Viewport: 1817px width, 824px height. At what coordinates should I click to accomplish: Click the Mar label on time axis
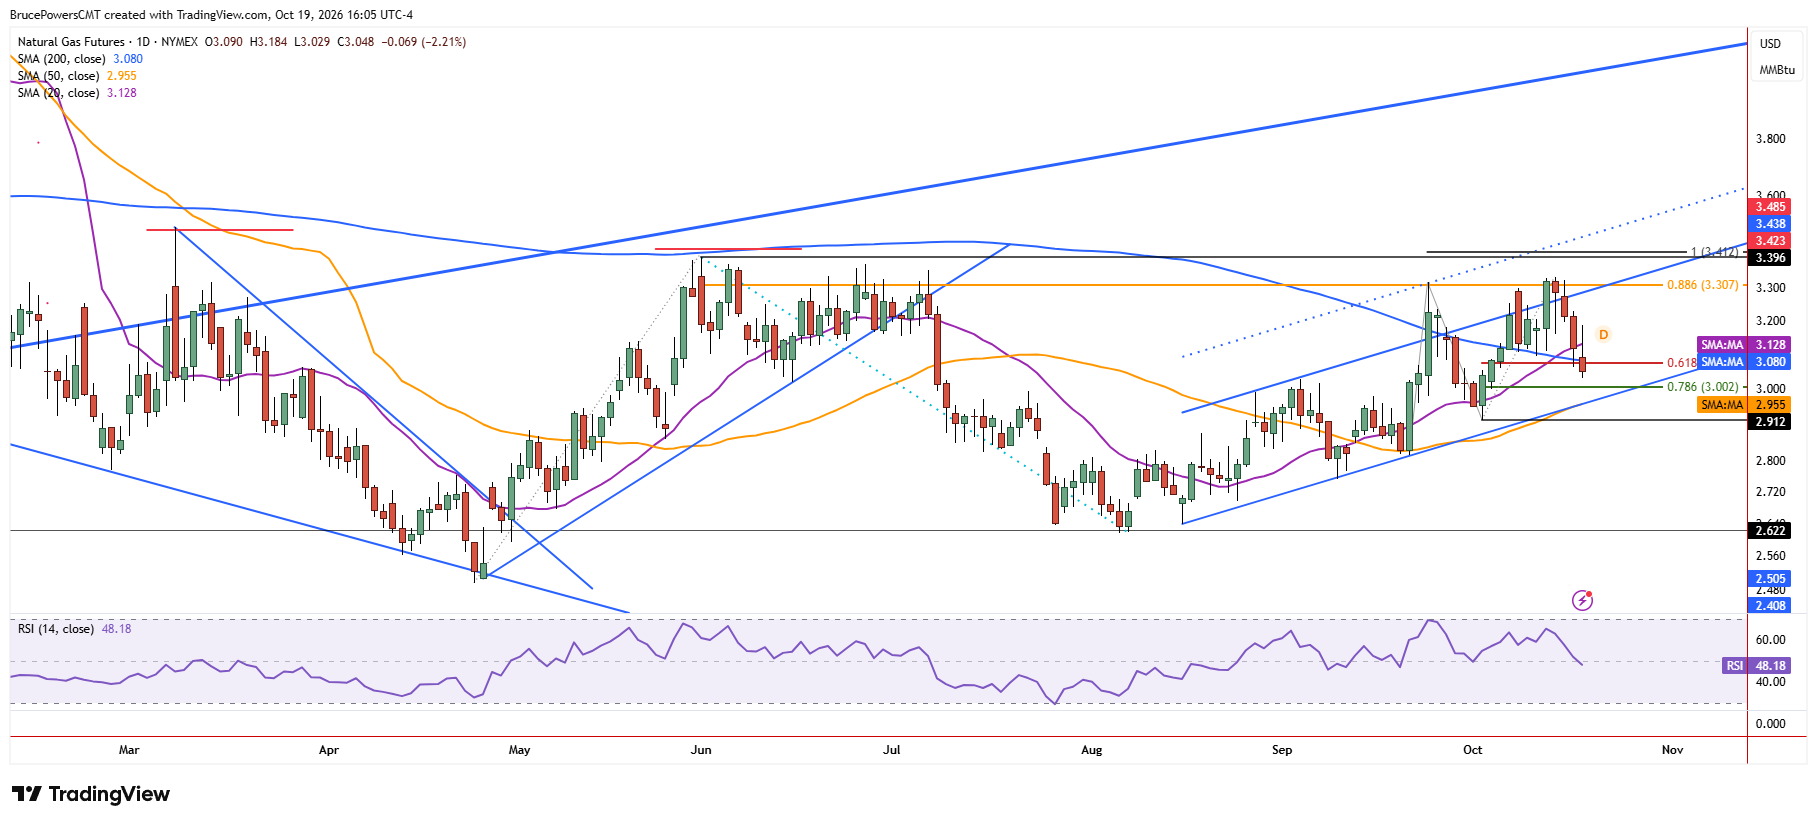[129, 750]
